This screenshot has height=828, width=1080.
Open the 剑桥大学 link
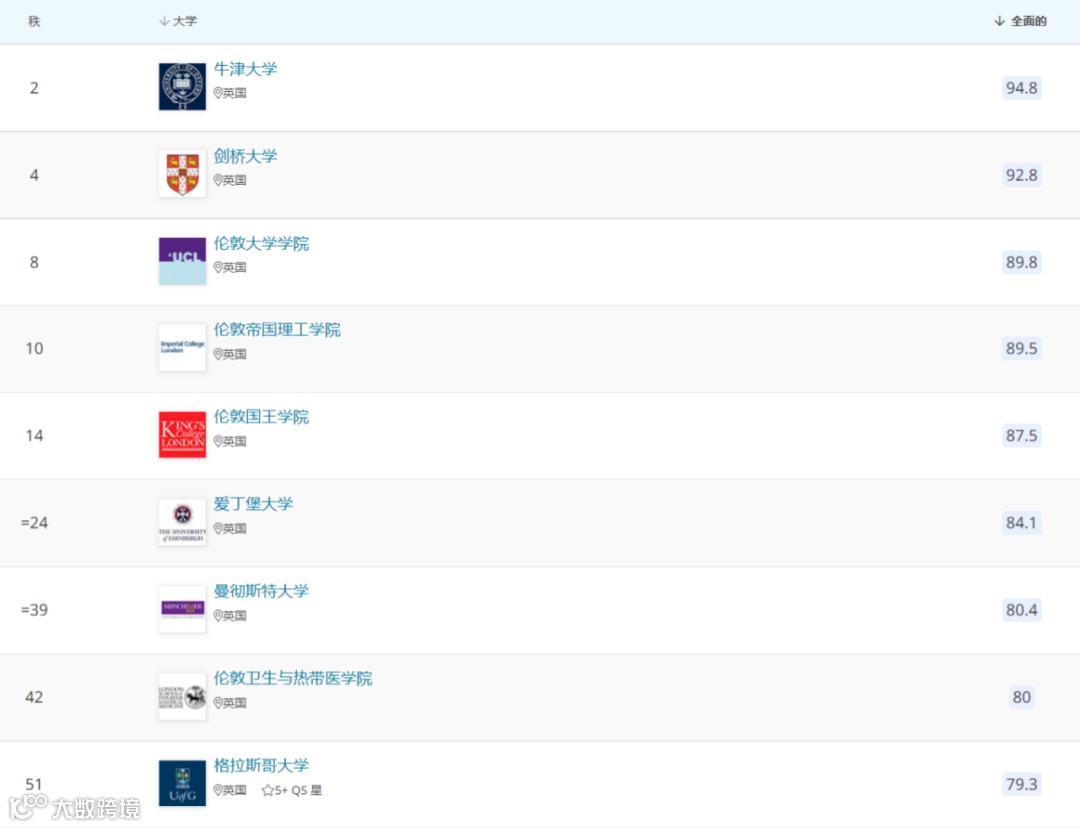click(x=245, y=156)
